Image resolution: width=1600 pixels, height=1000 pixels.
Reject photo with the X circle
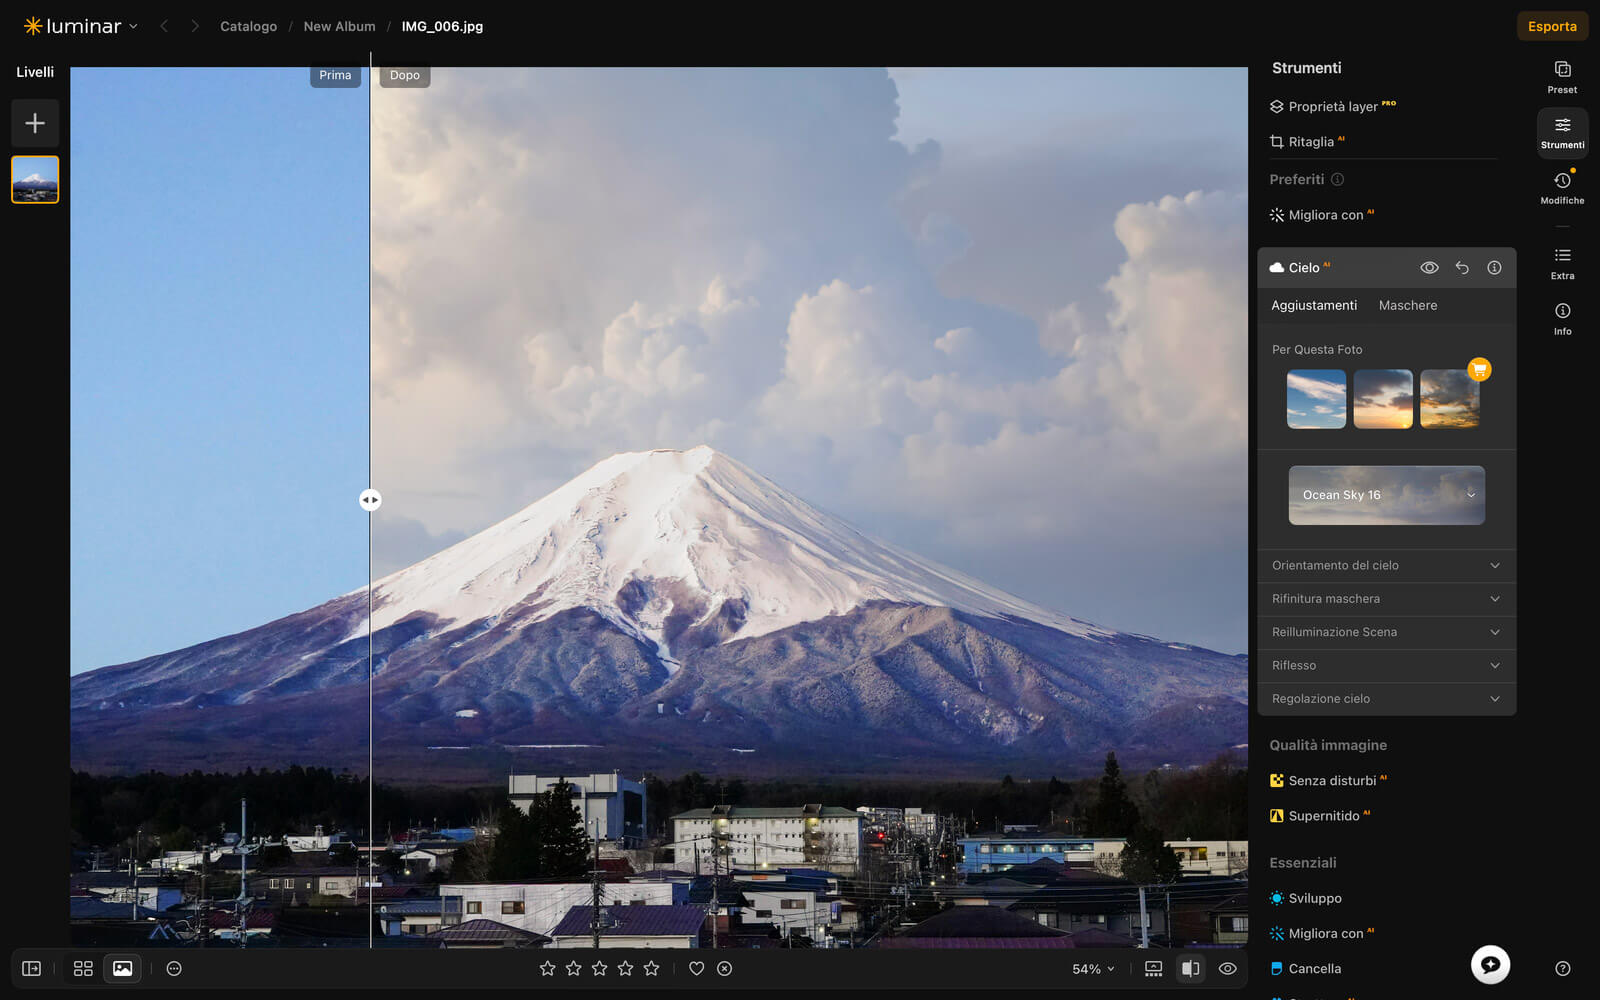click(725, 969)
